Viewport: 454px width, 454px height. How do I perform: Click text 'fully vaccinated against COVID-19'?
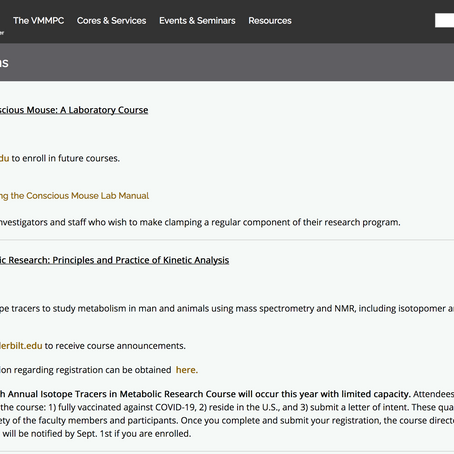click(x=127, y=407)
